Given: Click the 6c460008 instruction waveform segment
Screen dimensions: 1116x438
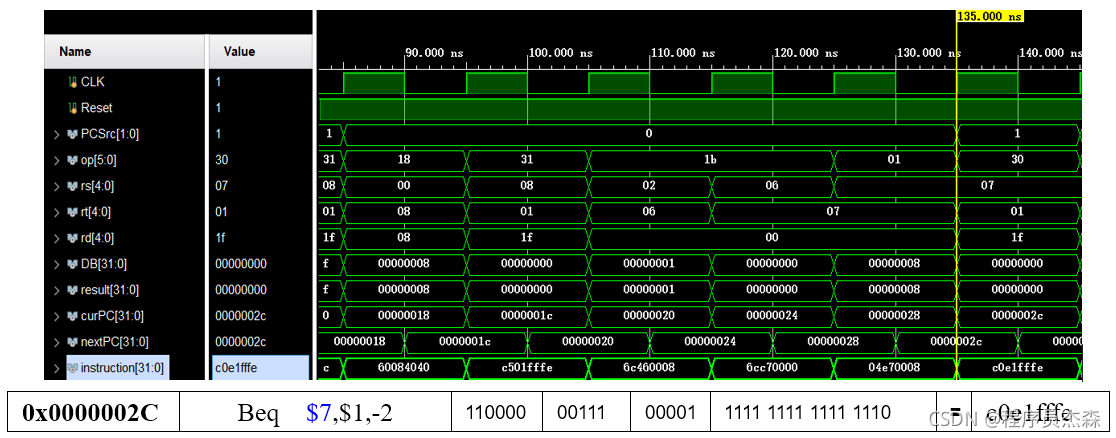Looking at the screenshot, I should tap(649, 368).
